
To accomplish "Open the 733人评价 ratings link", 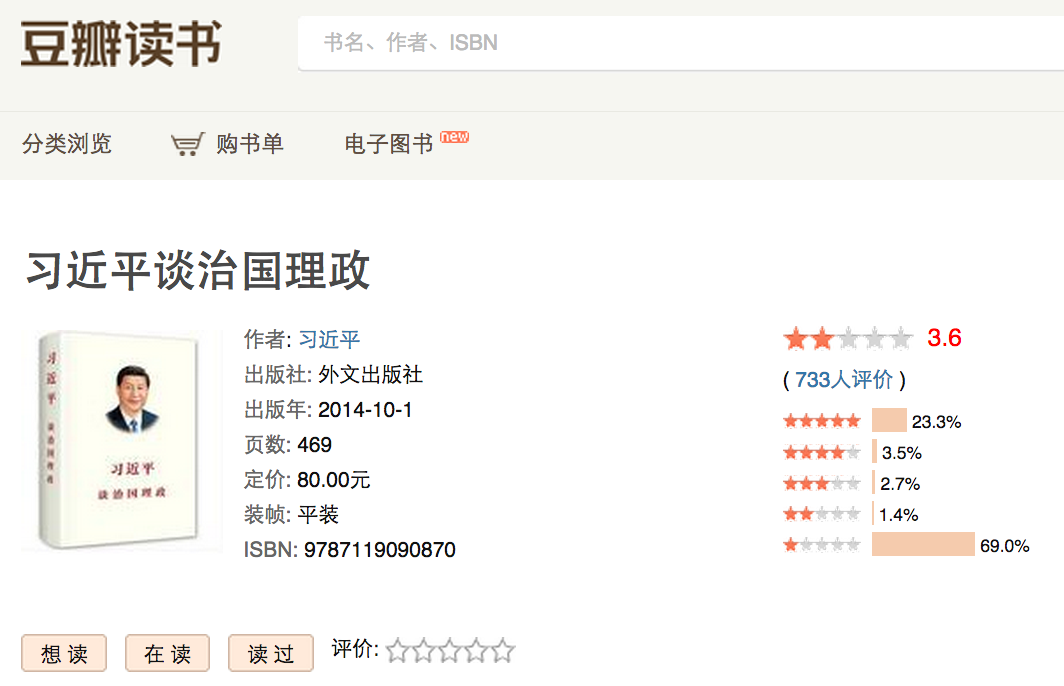I will pyautogui.click(x=843, y=380).
